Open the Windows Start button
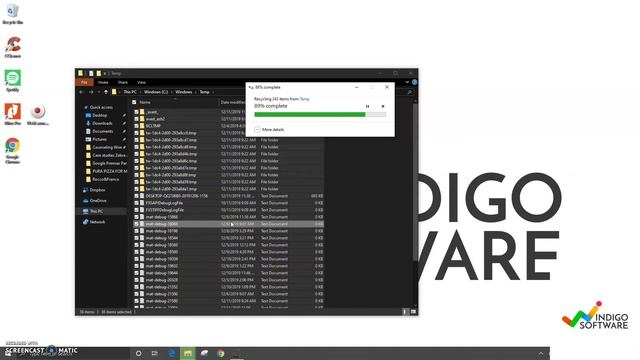 click(8, 353)
